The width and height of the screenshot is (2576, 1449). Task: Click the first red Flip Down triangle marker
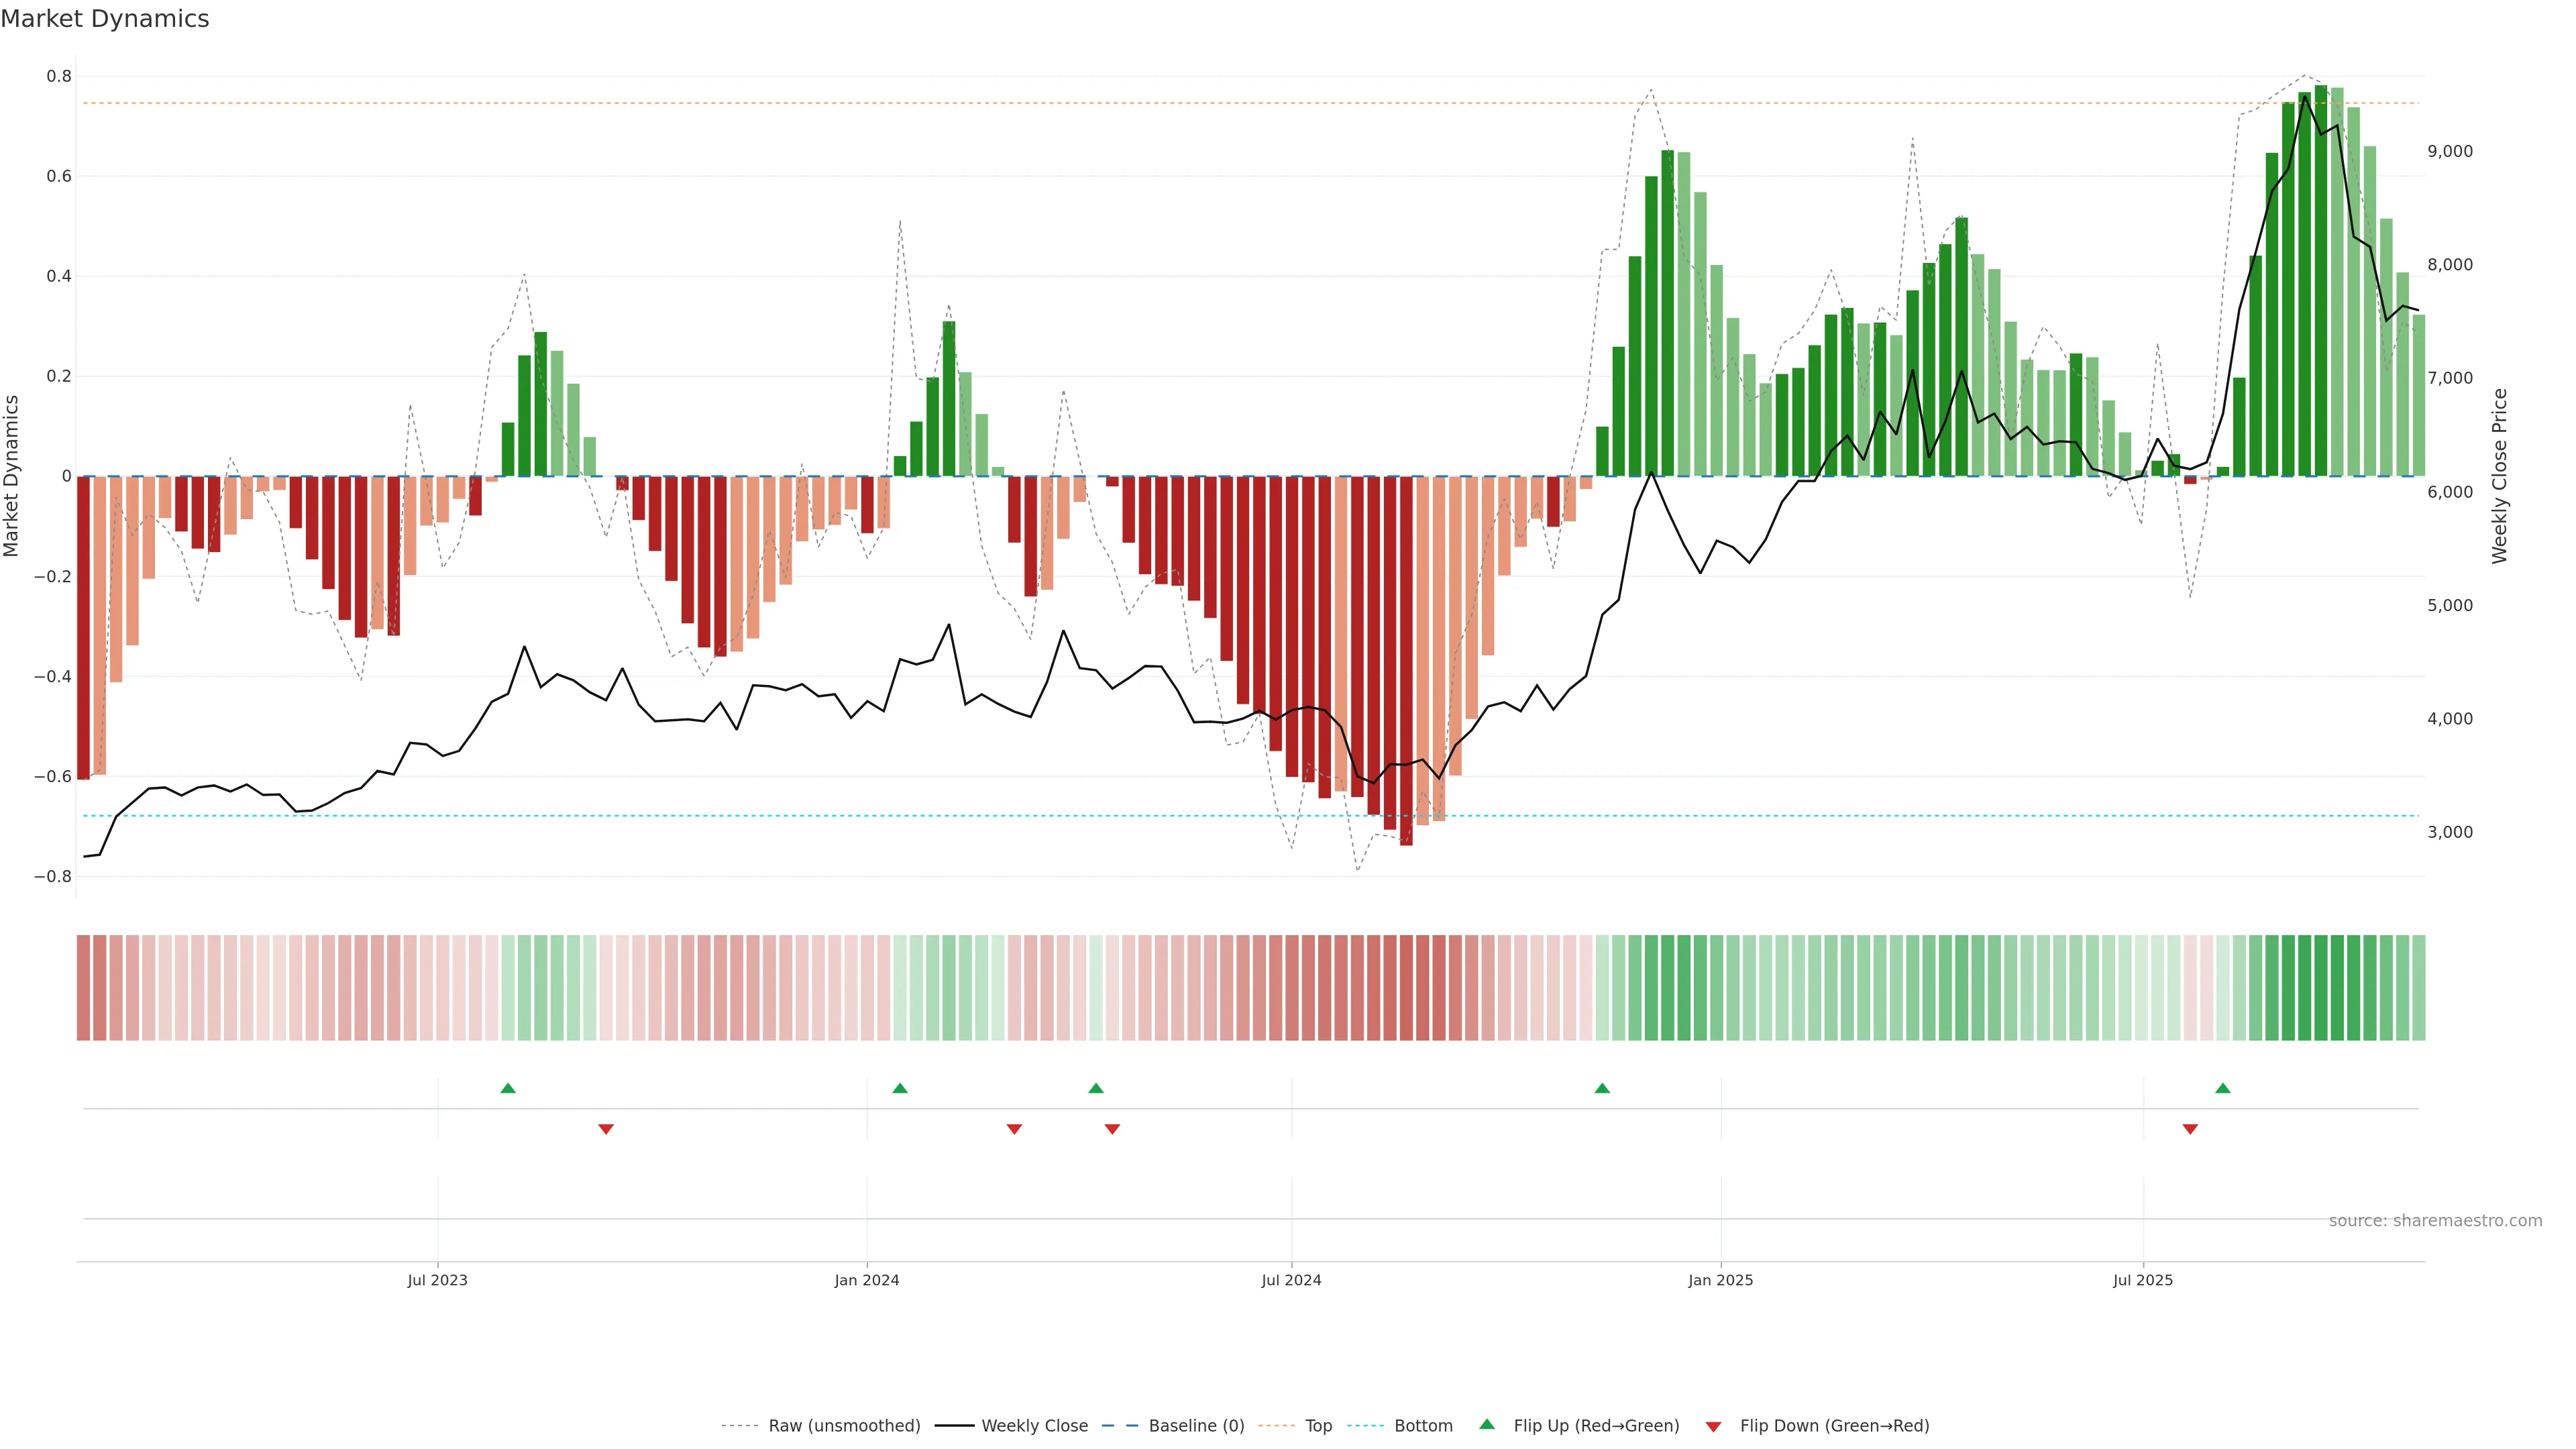(x=606, y=1129)
